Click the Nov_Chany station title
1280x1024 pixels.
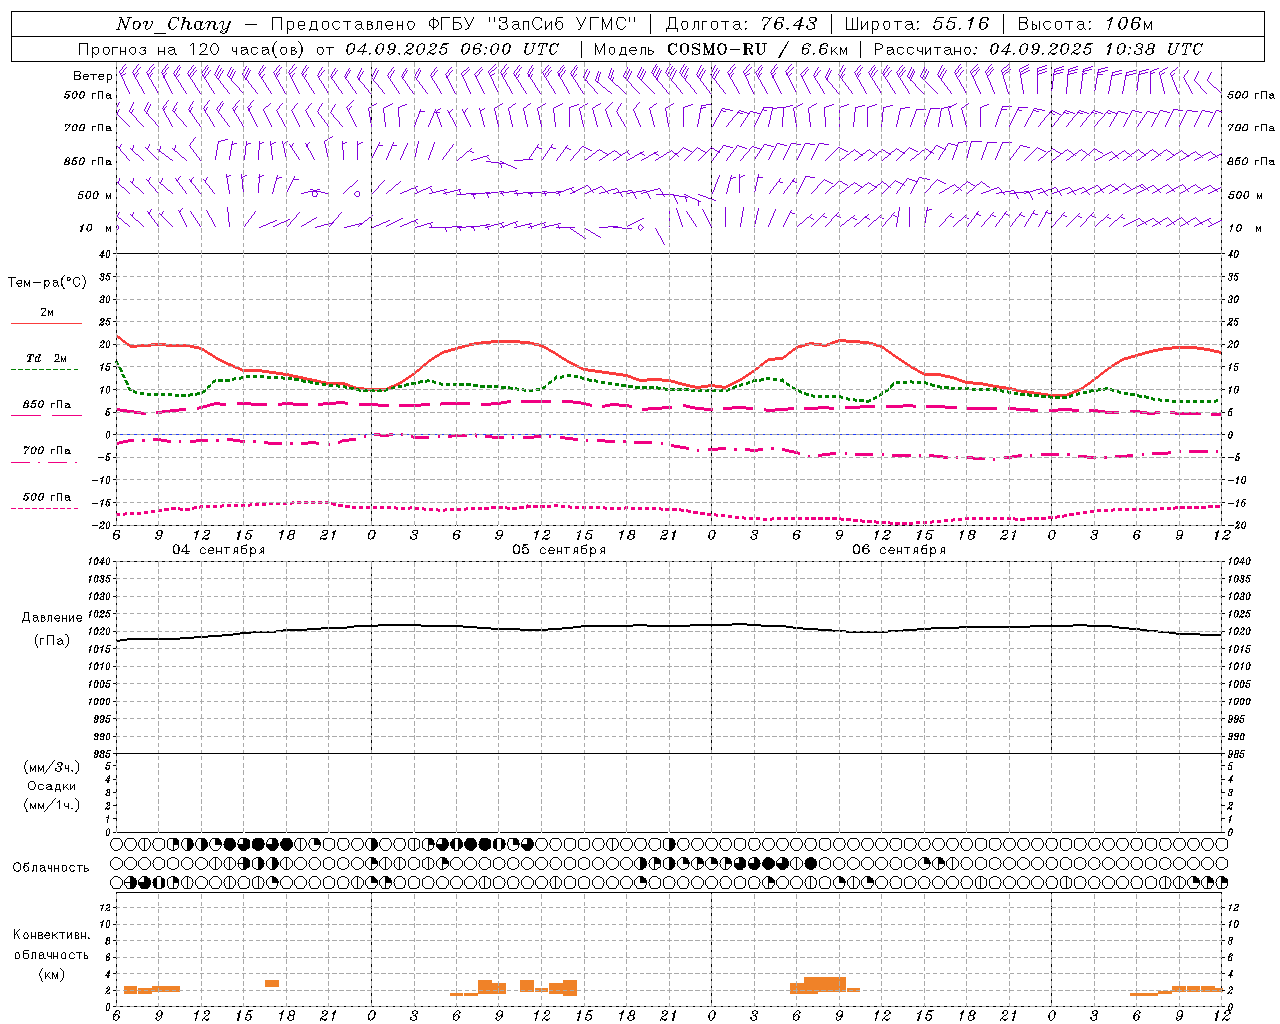(173, 24)
